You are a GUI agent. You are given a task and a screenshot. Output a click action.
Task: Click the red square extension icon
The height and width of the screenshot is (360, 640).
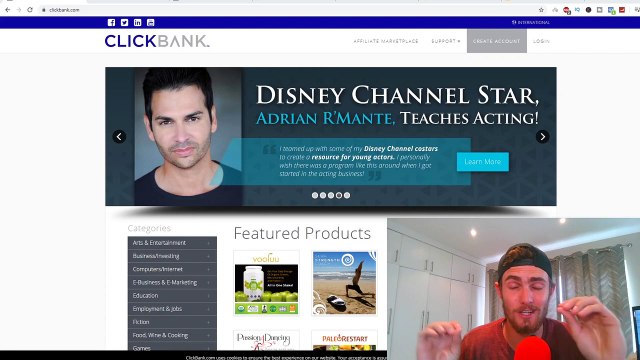tap(622, 10)
